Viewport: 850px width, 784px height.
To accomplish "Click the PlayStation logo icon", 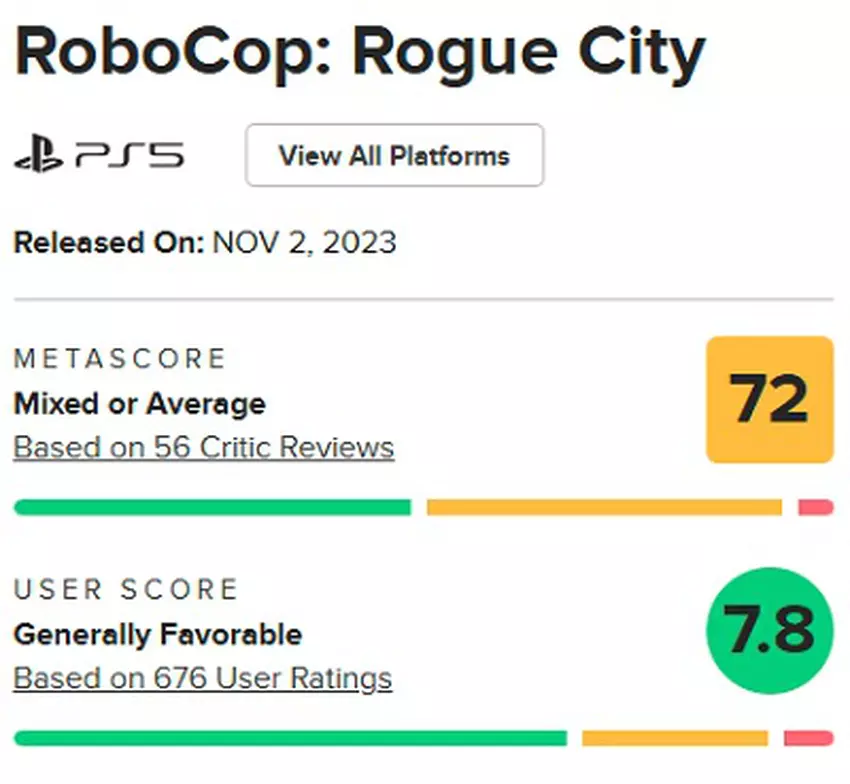I will [38, 157].
